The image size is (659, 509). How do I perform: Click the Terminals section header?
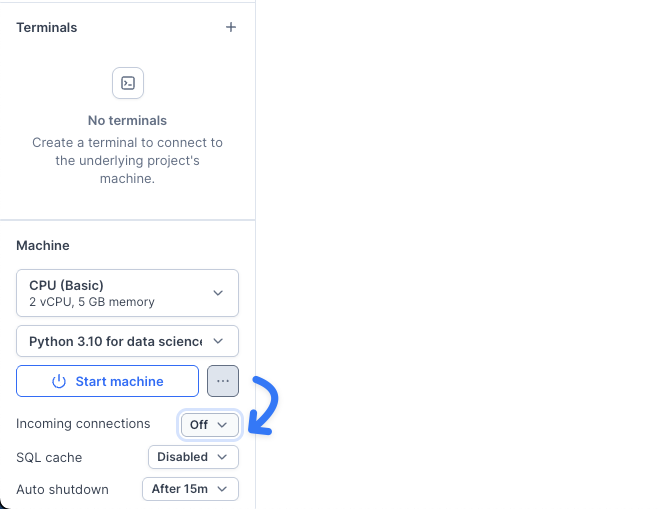point(46,28)
